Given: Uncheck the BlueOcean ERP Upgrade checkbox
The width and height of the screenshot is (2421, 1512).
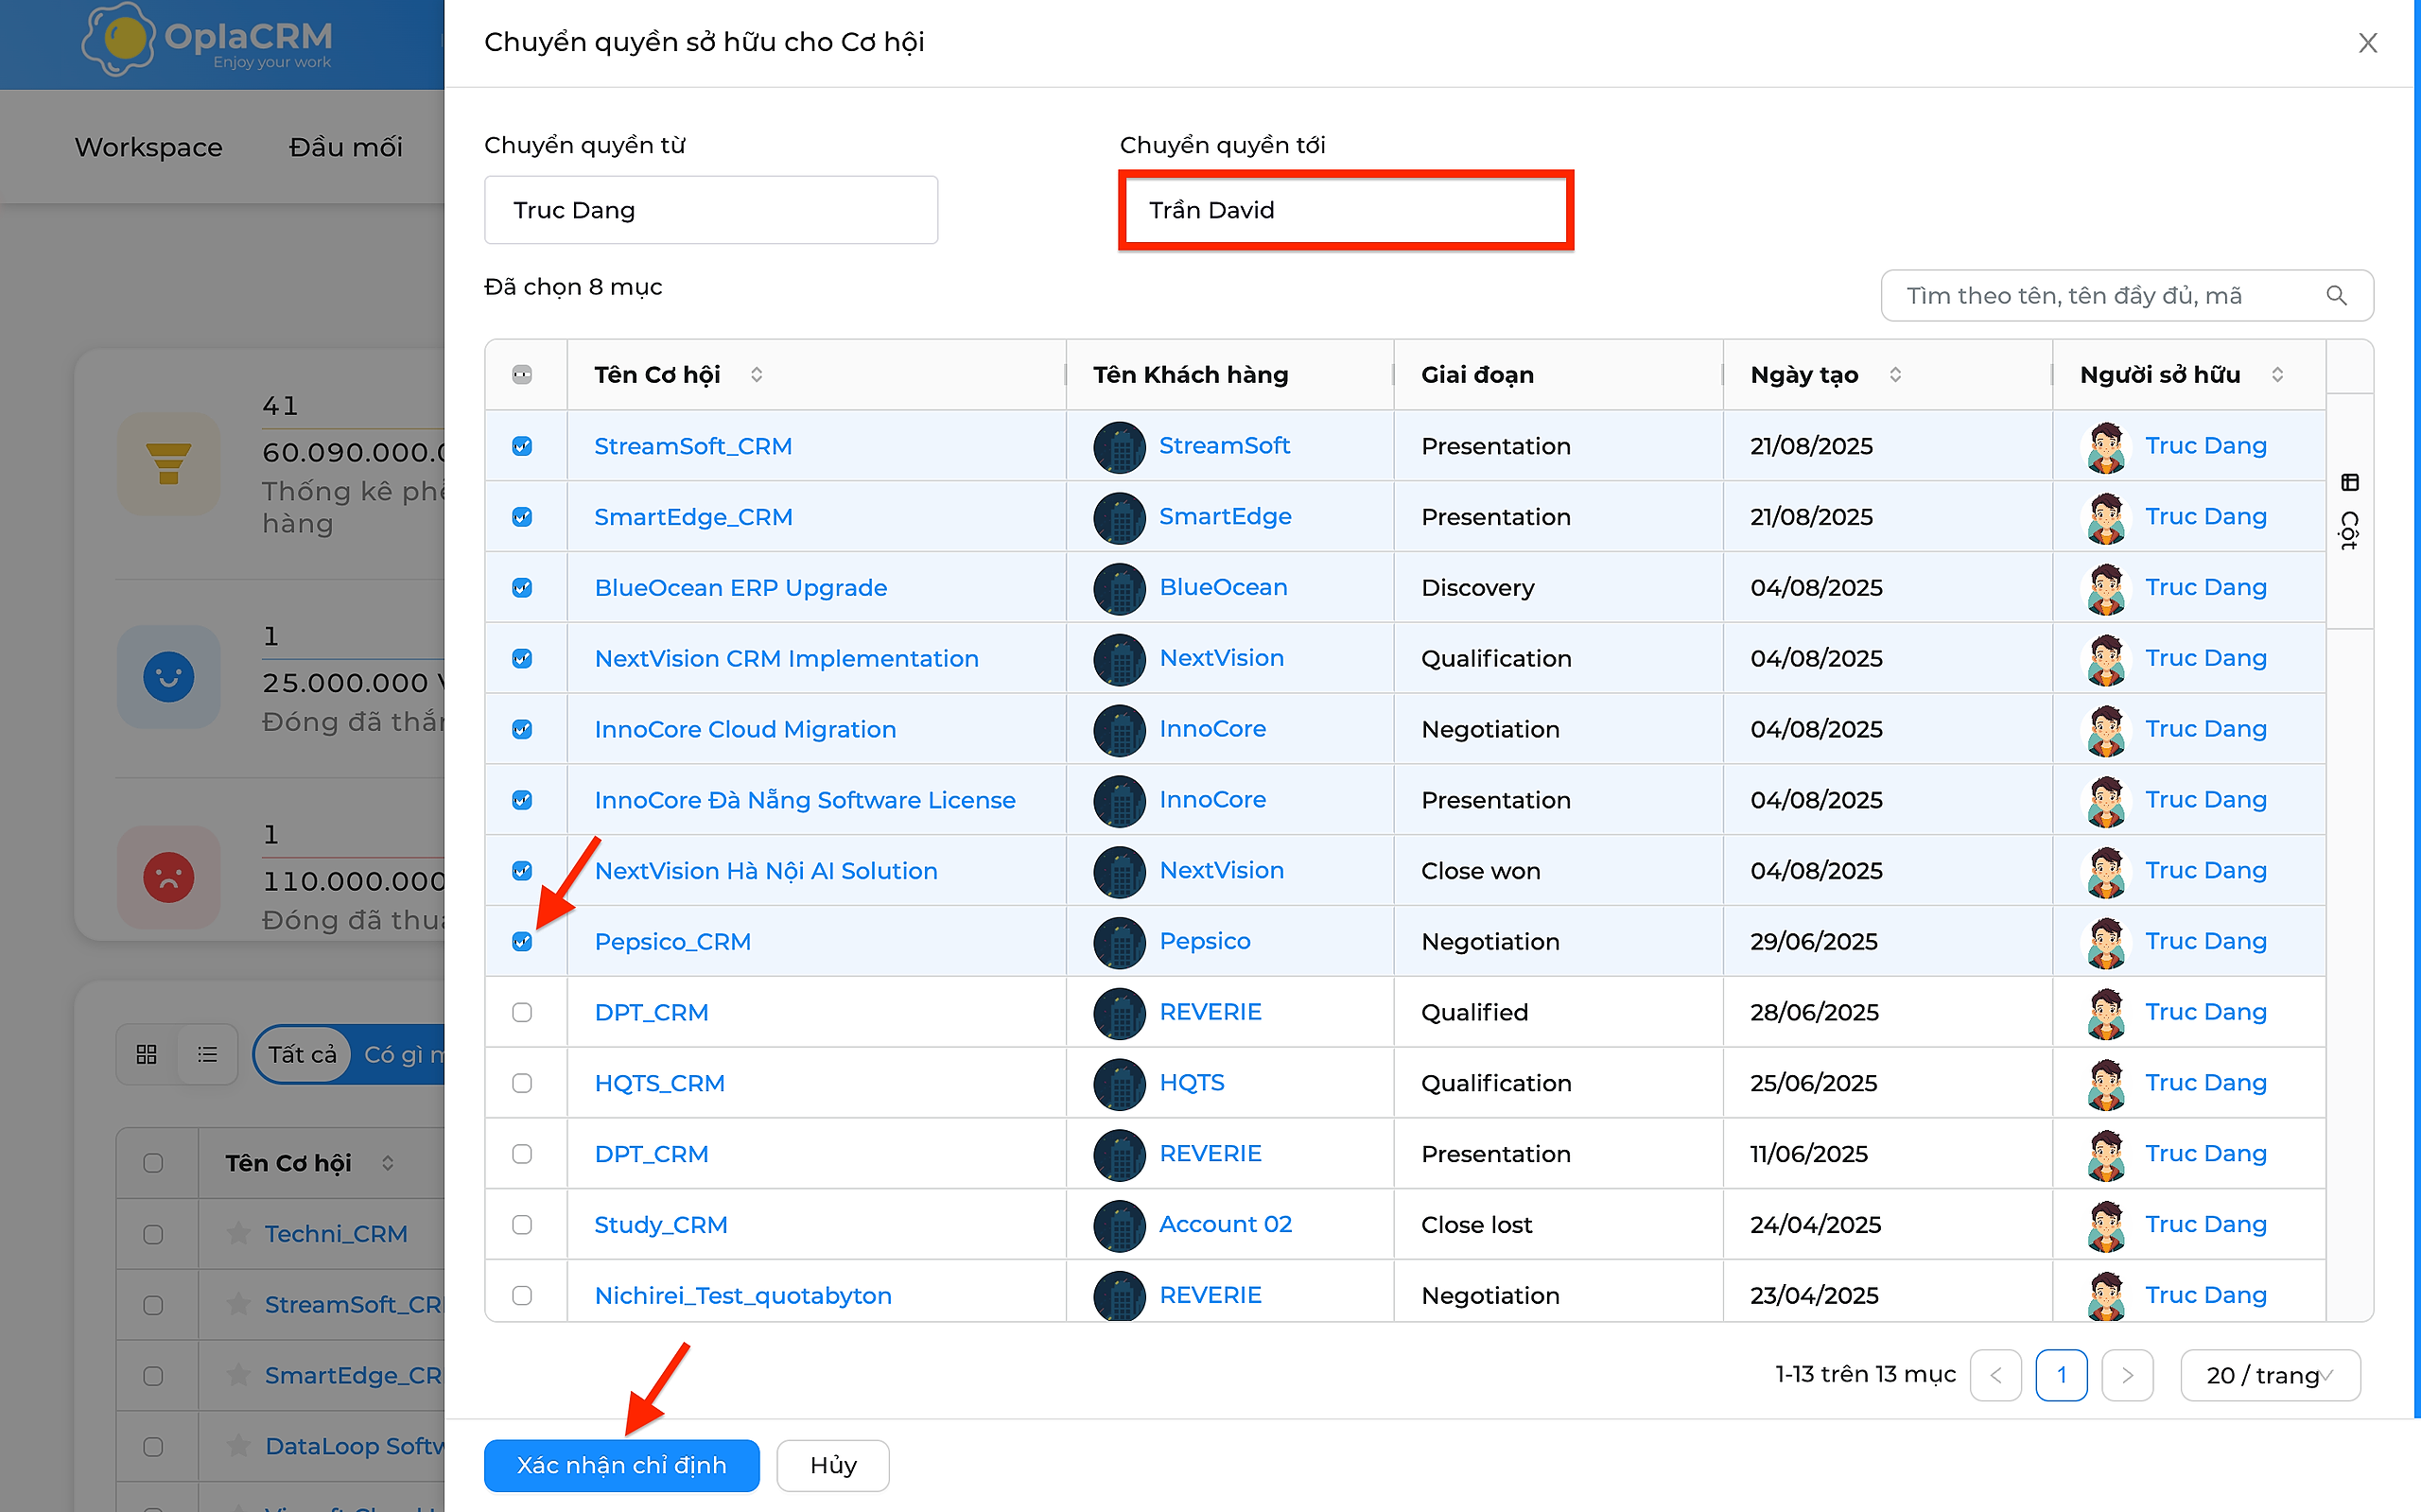Looking at the screenshot, I should click(522, 588).
